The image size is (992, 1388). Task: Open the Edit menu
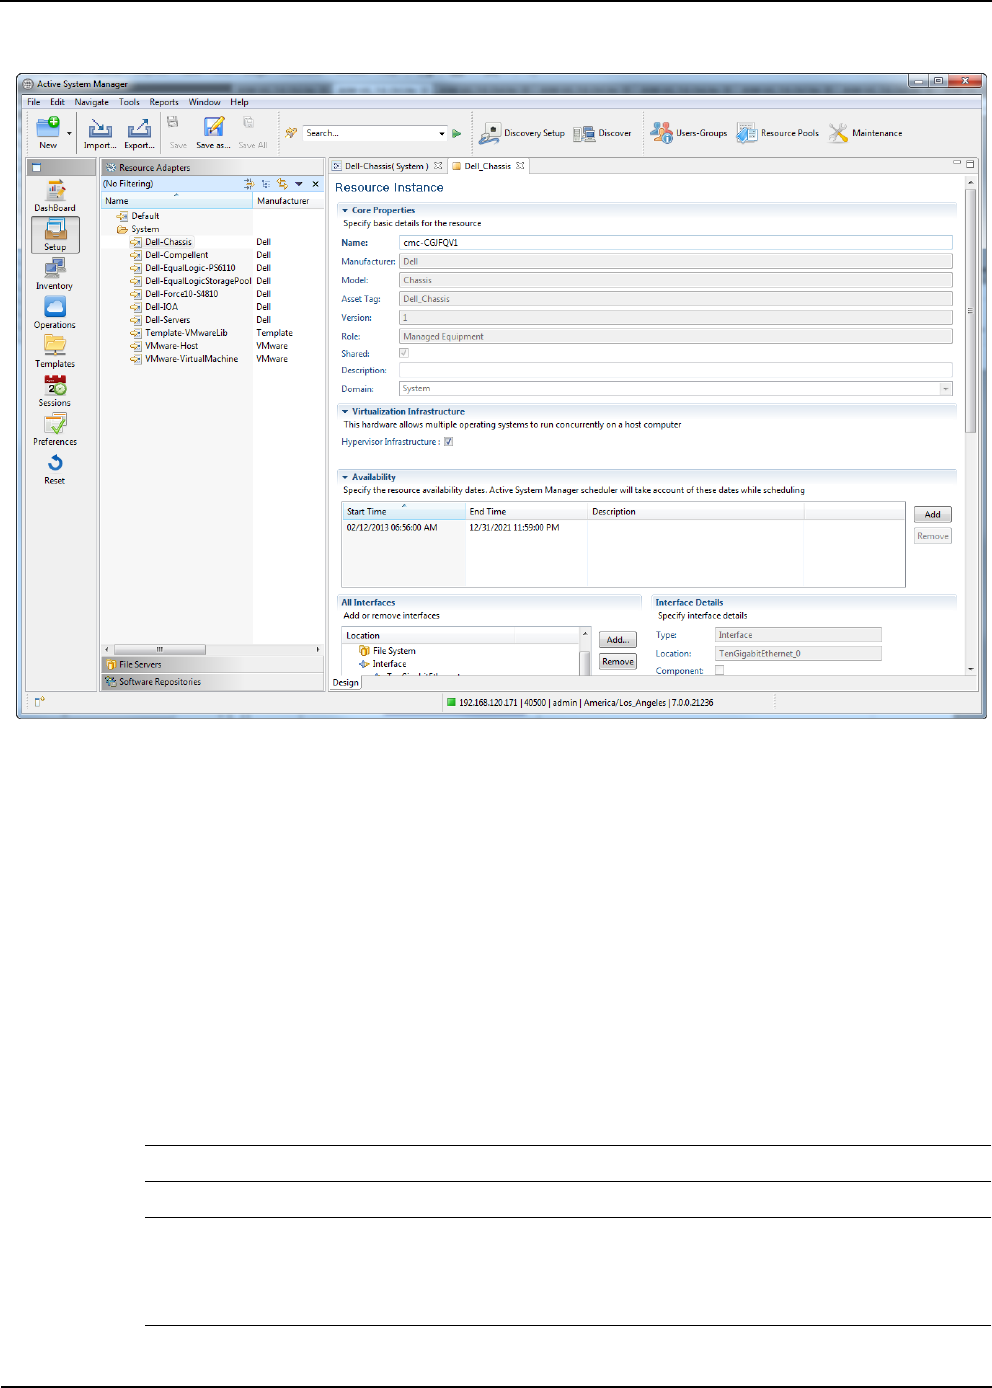[57, 102]
